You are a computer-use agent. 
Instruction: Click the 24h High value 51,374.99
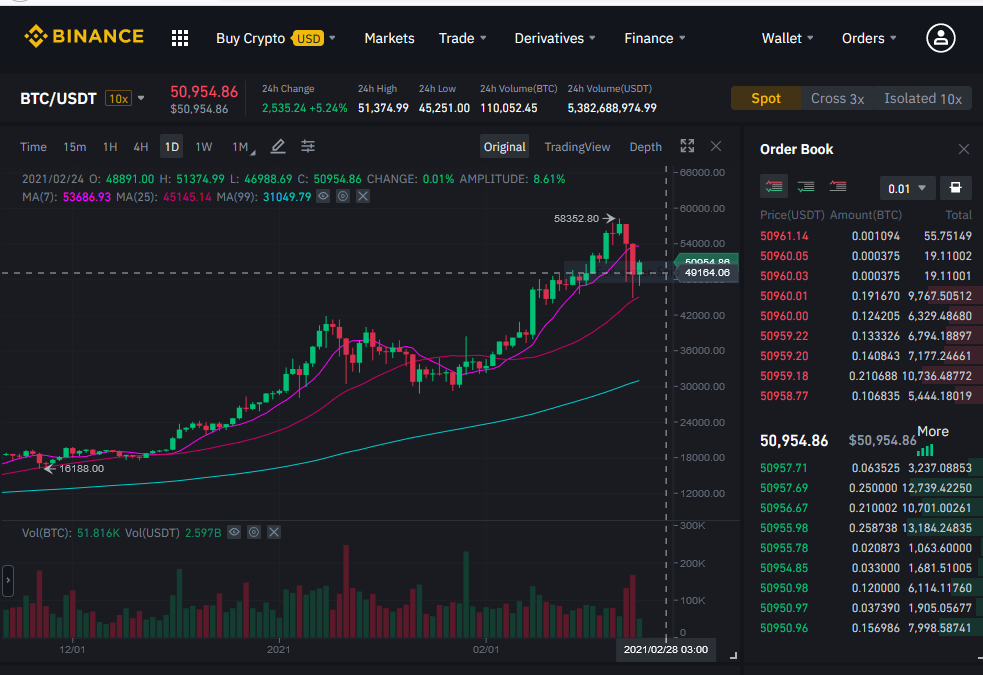pyautogui.click(x=383, y=108)
